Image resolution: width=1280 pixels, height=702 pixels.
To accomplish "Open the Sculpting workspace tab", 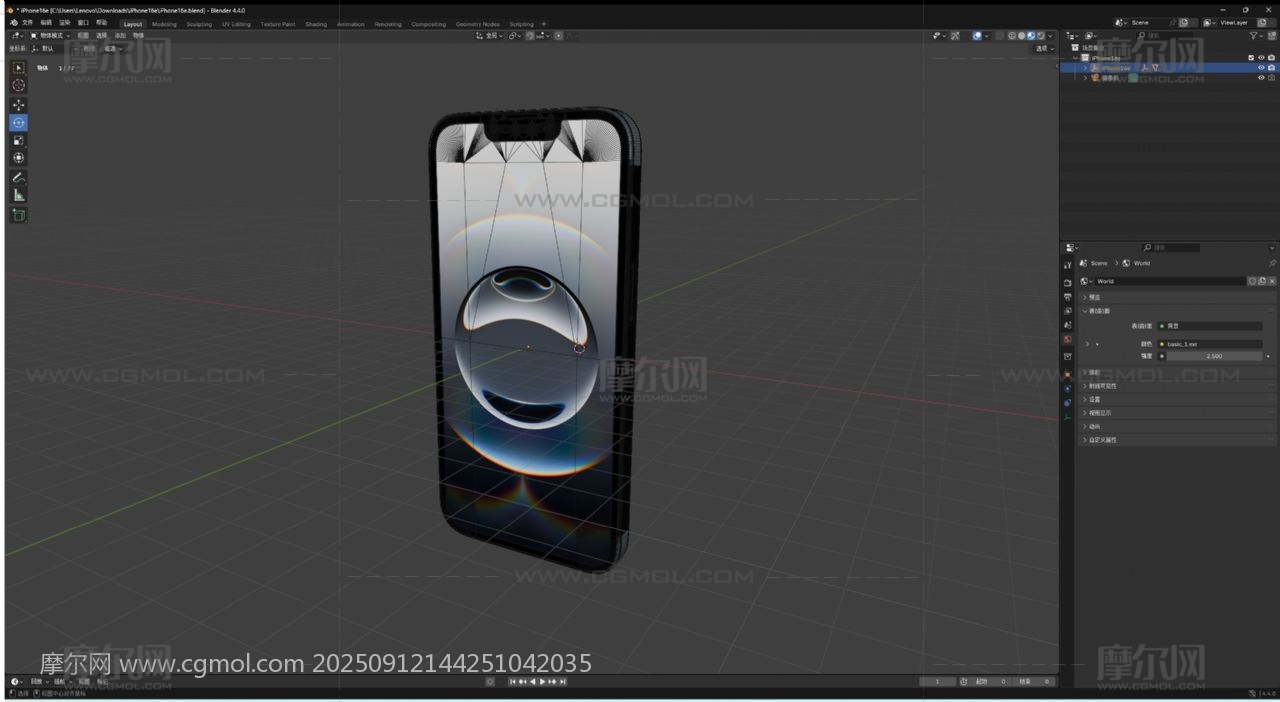I will (x=199, y=24).
